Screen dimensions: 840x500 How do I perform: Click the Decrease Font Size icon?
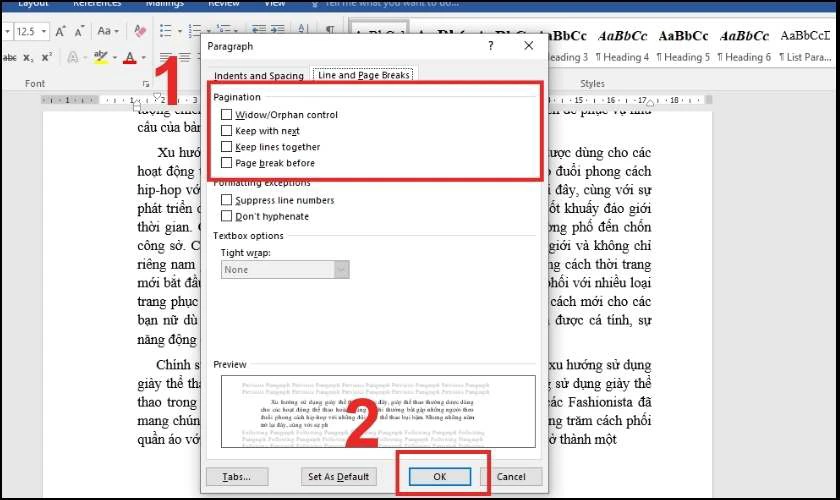pyautogui.click(x=79, y=31)
